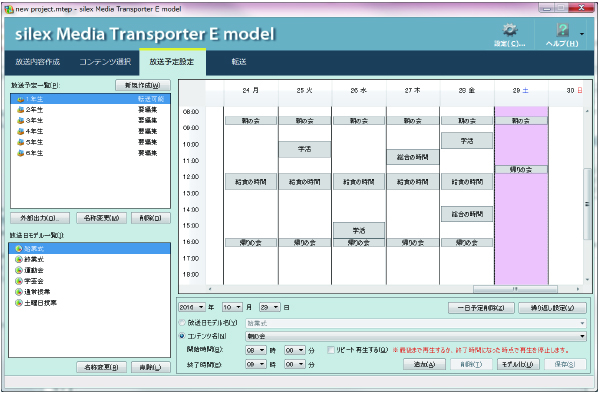This screenshot has width=600, height=395.
Task: Click the 新規作成 button
Action: (143, 85)
